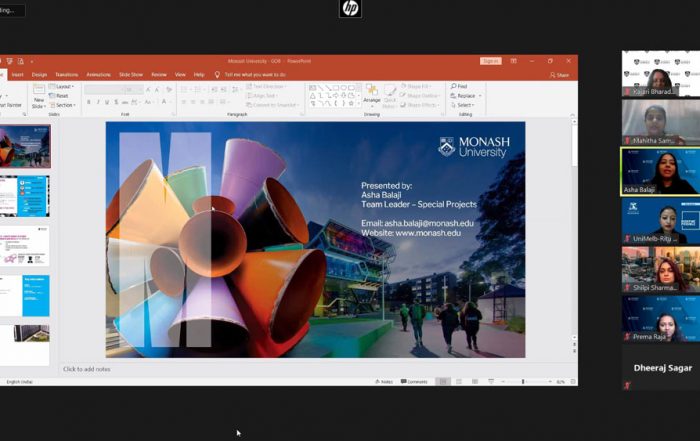Screen dimensions: 700x441
Task: Click the Fit slide to window icon
Action: click(573, 382)
